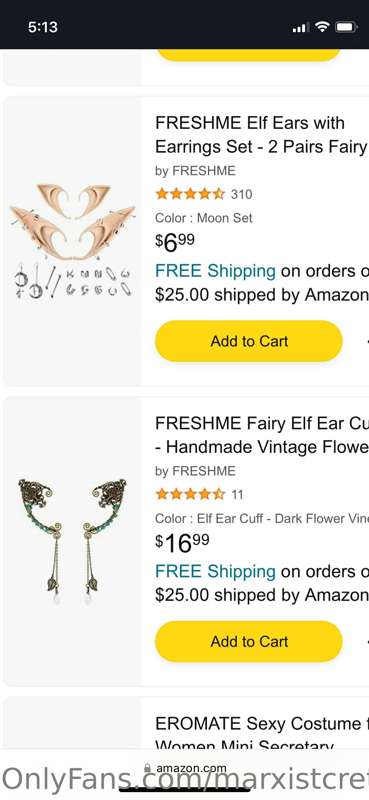The height and width of the screenshot is (800, 369).
Task: Tap the cellular signal bars icon
Action: (x=300, y=28)
